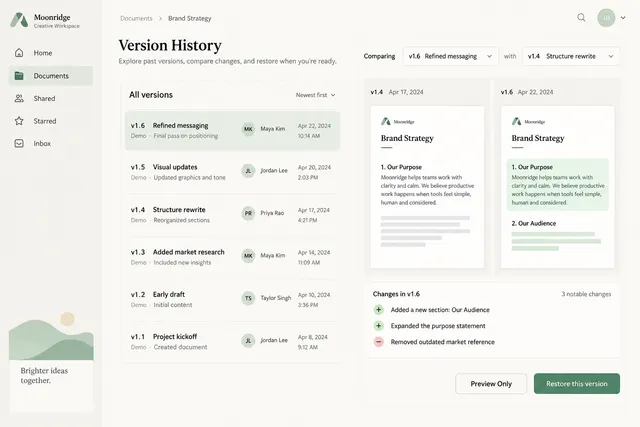
Task: Open the Home icon in sidebar
Action: 19,53
